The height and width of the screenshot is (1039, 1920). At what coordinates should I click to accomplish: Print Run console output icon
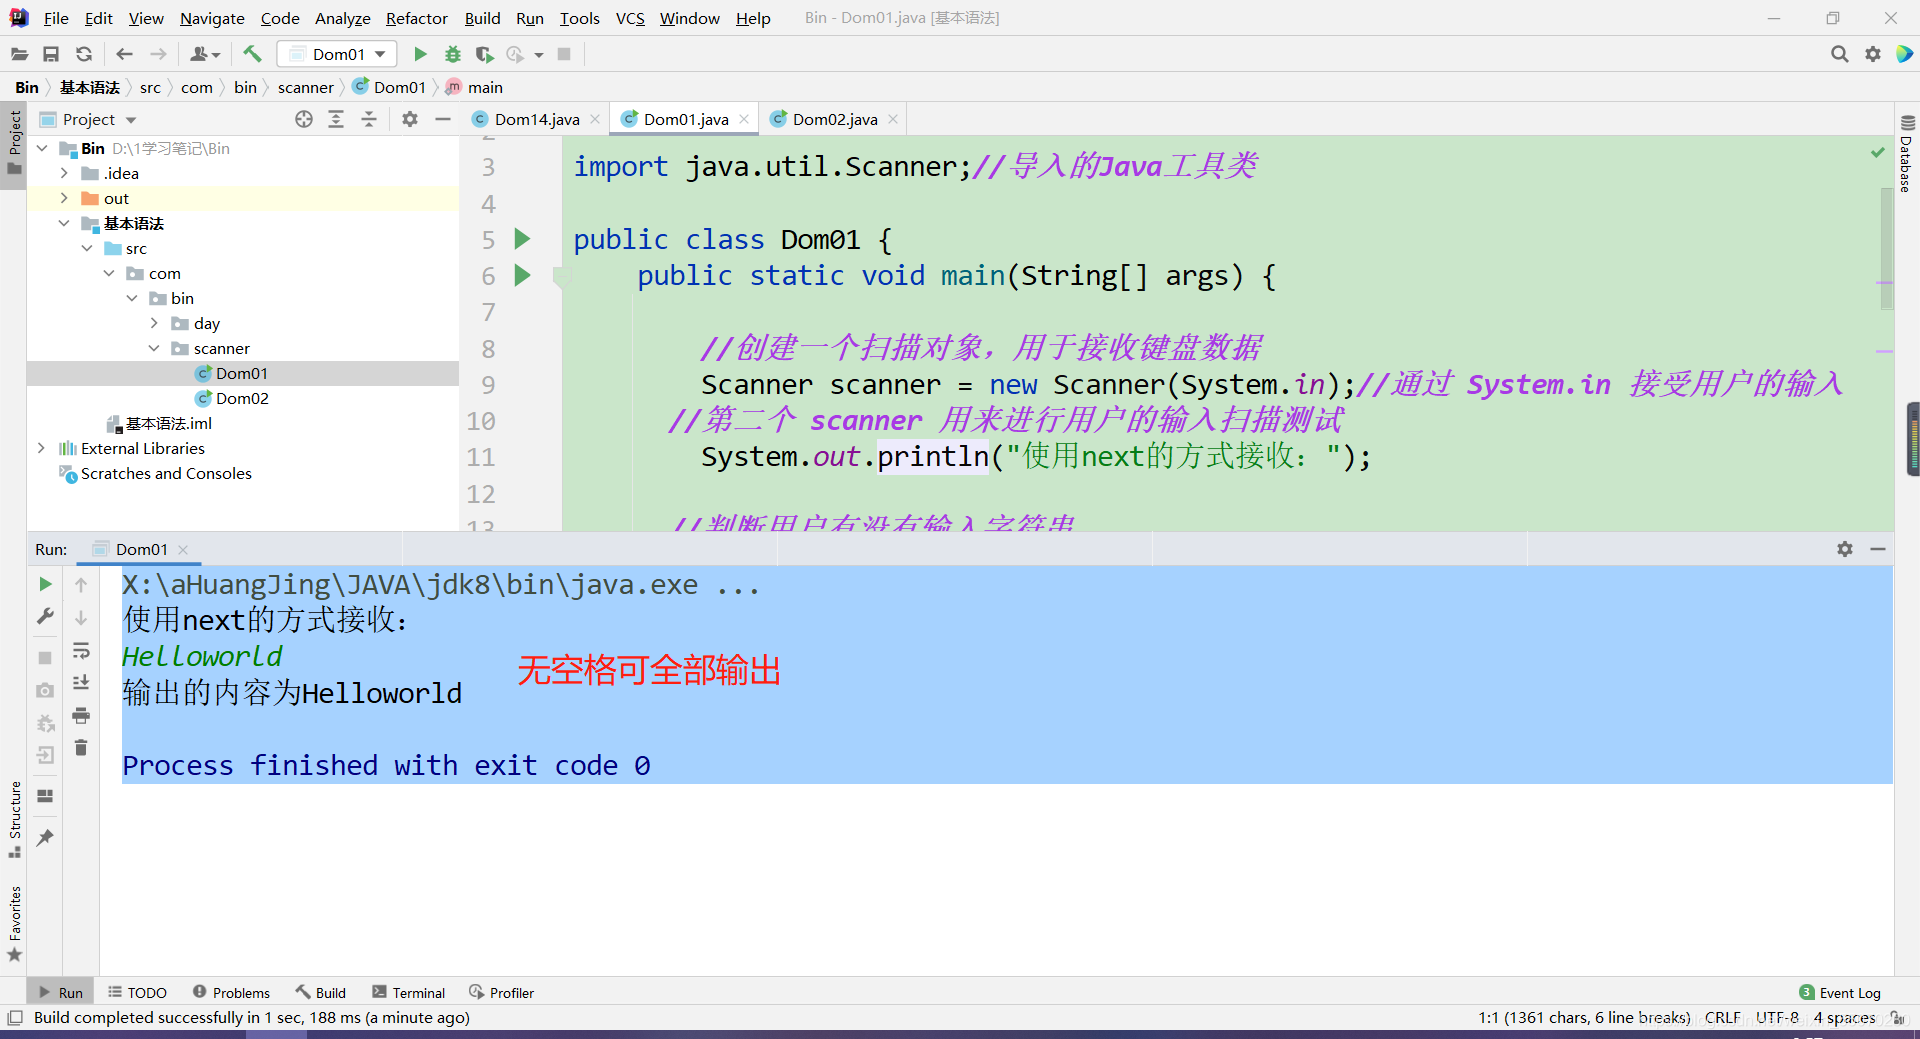[x=81, y=715]
